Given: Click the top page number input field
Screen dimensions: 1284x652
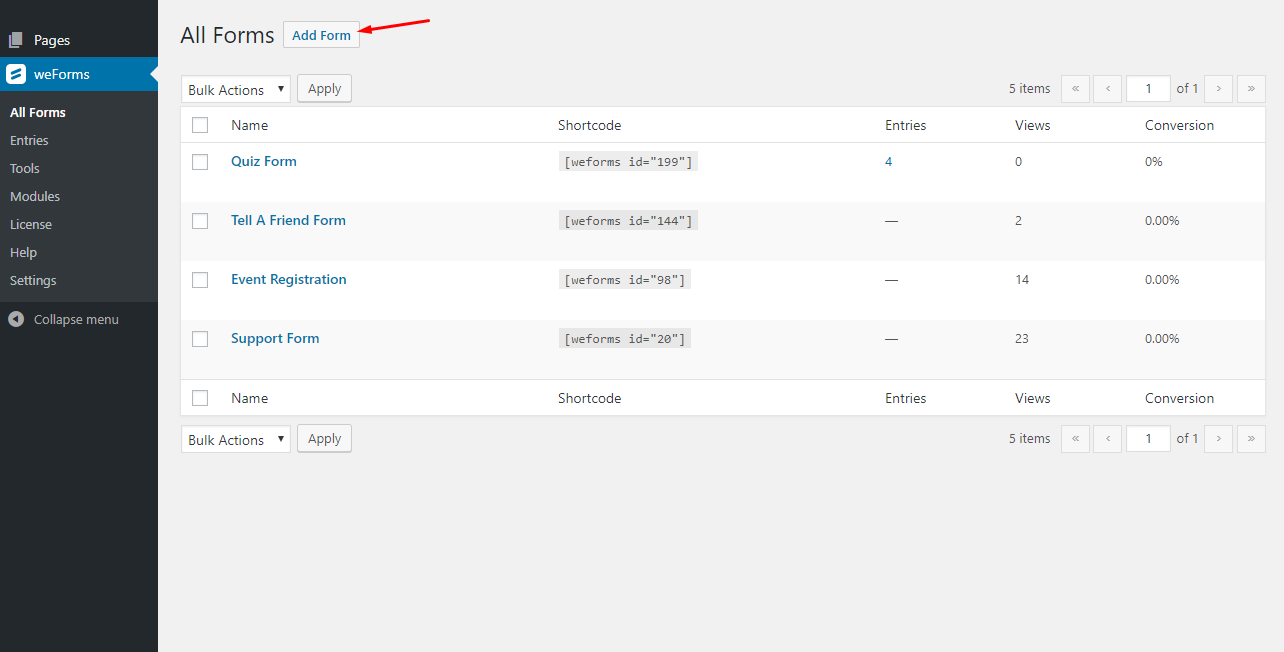Looking at the screenshot, I should coord(1148,89).
